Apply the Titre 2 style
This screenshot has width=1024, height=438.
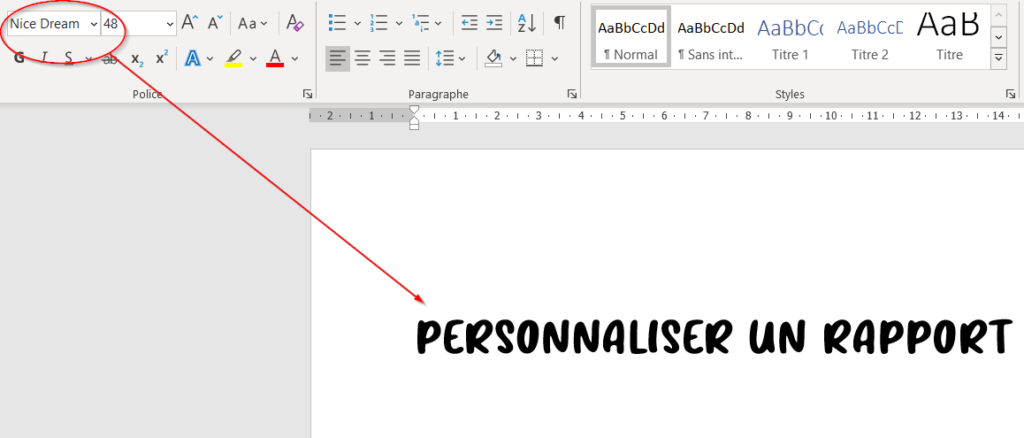click(870, 37)
